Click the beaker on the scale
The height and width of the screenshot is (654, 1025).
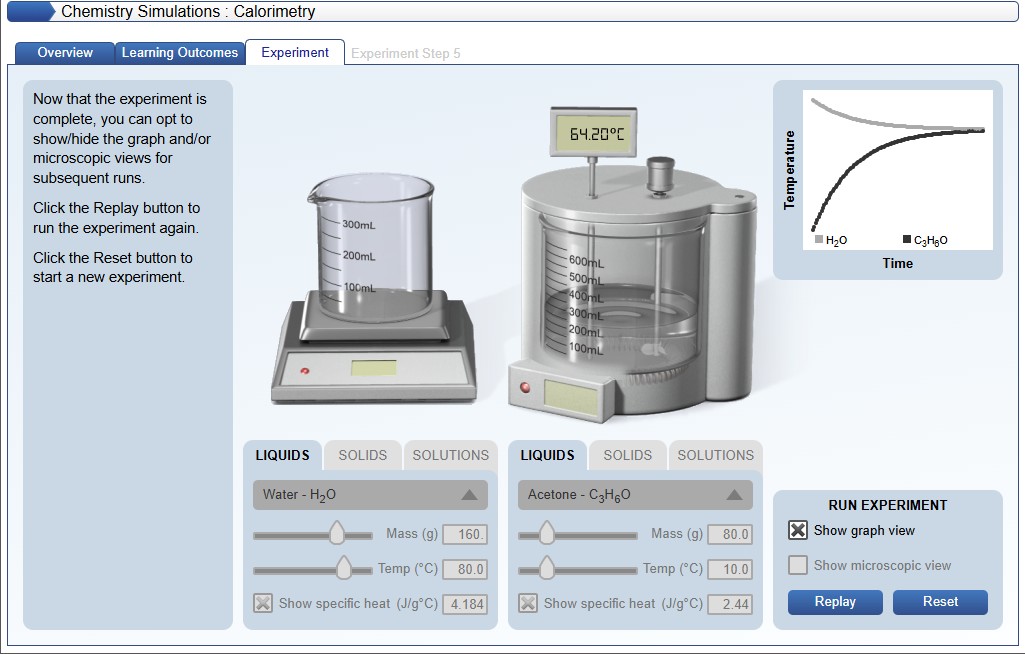[371, 243]
